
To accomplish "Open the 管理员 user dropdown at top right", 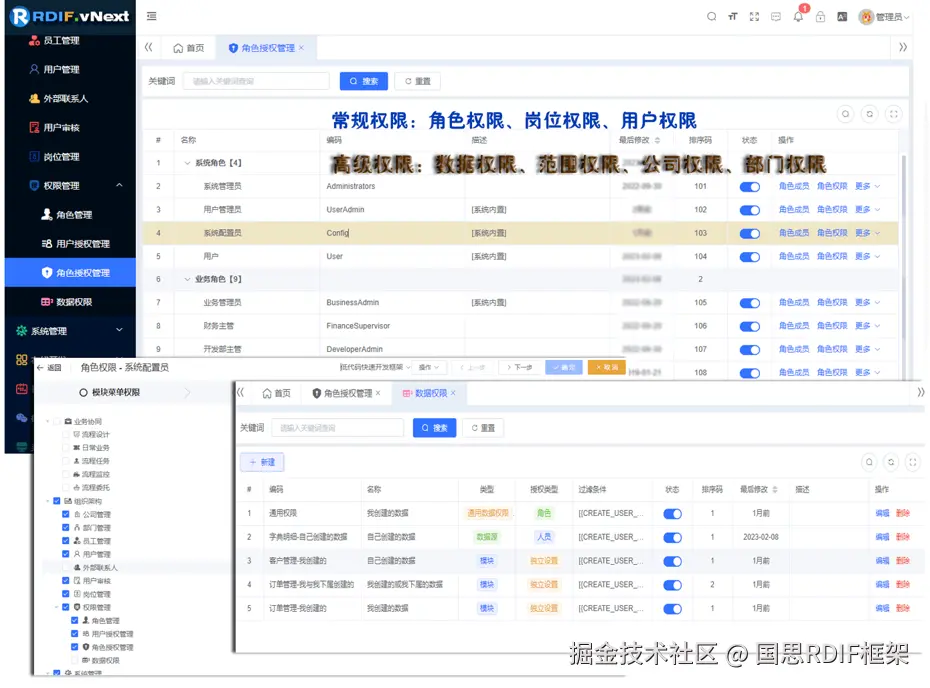I will pyautogui.click(x=890, y=16).
